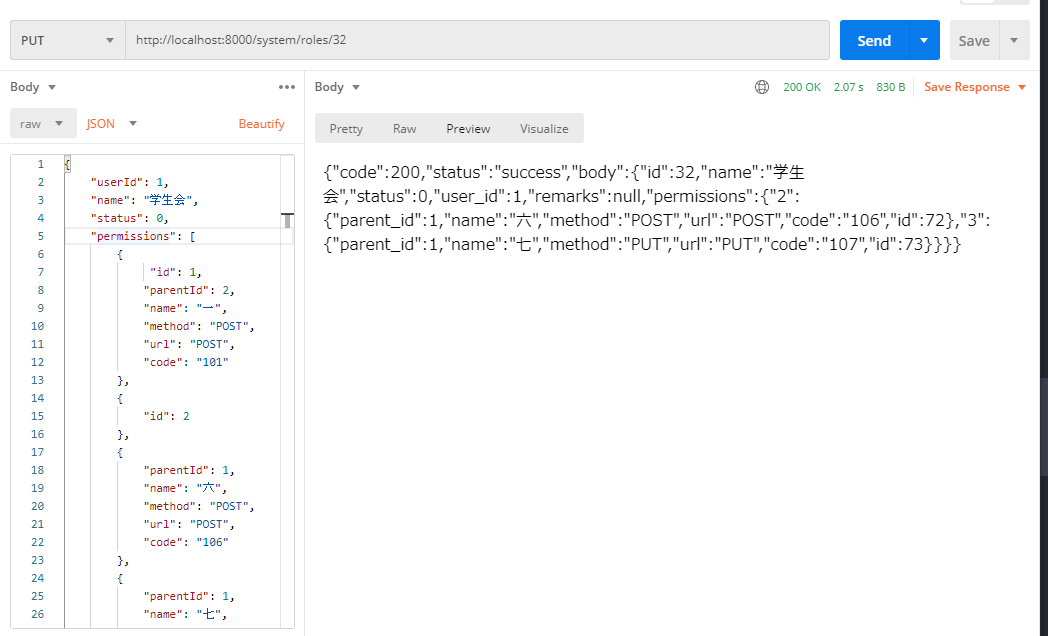Image resolution: width=1048 pixels, height=636 pixels.
Task: Click the editor scrollbar in request body
Action: [x=285, y=220]
